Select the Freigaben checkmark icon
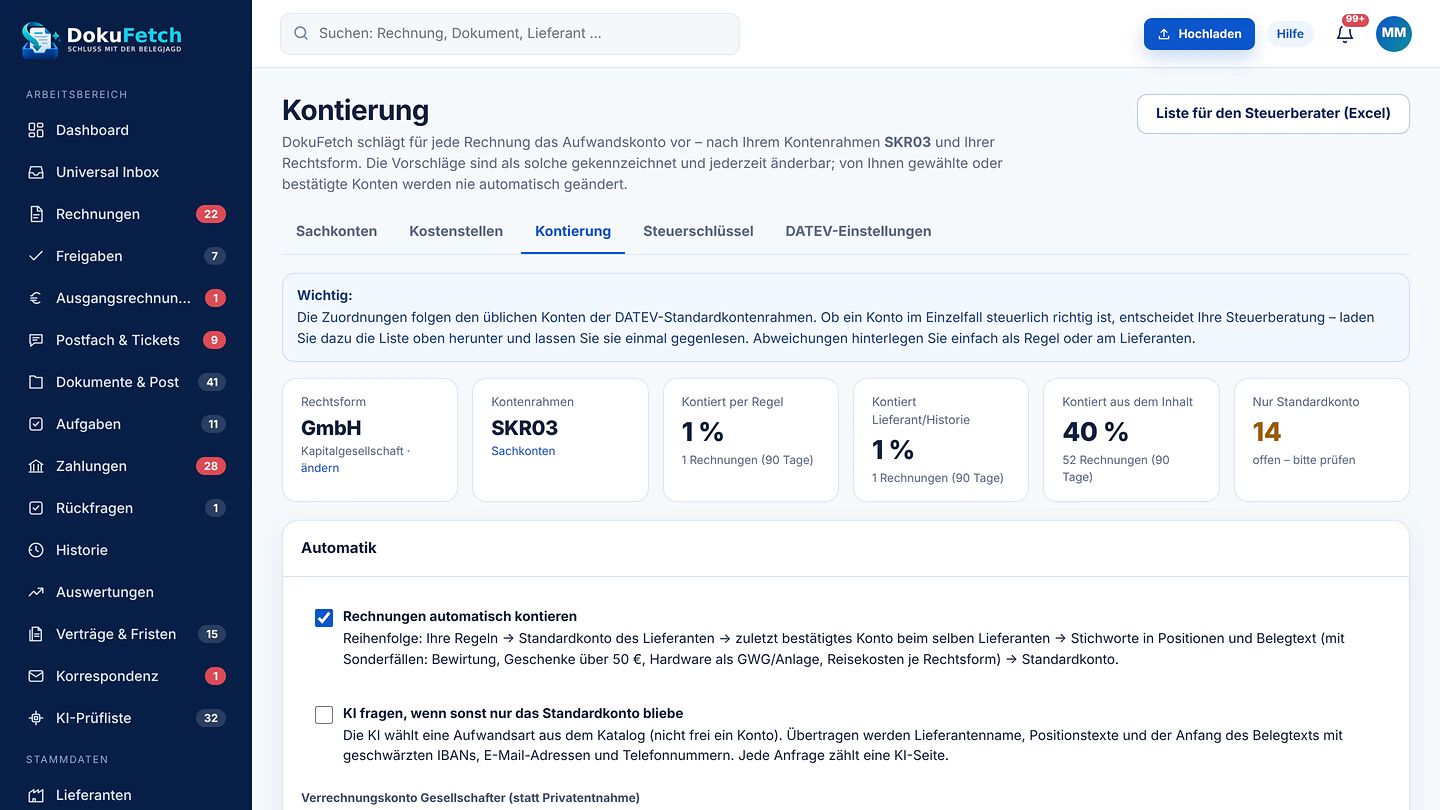The width and height of the screenshot is (1440, 810). (36, 256)
